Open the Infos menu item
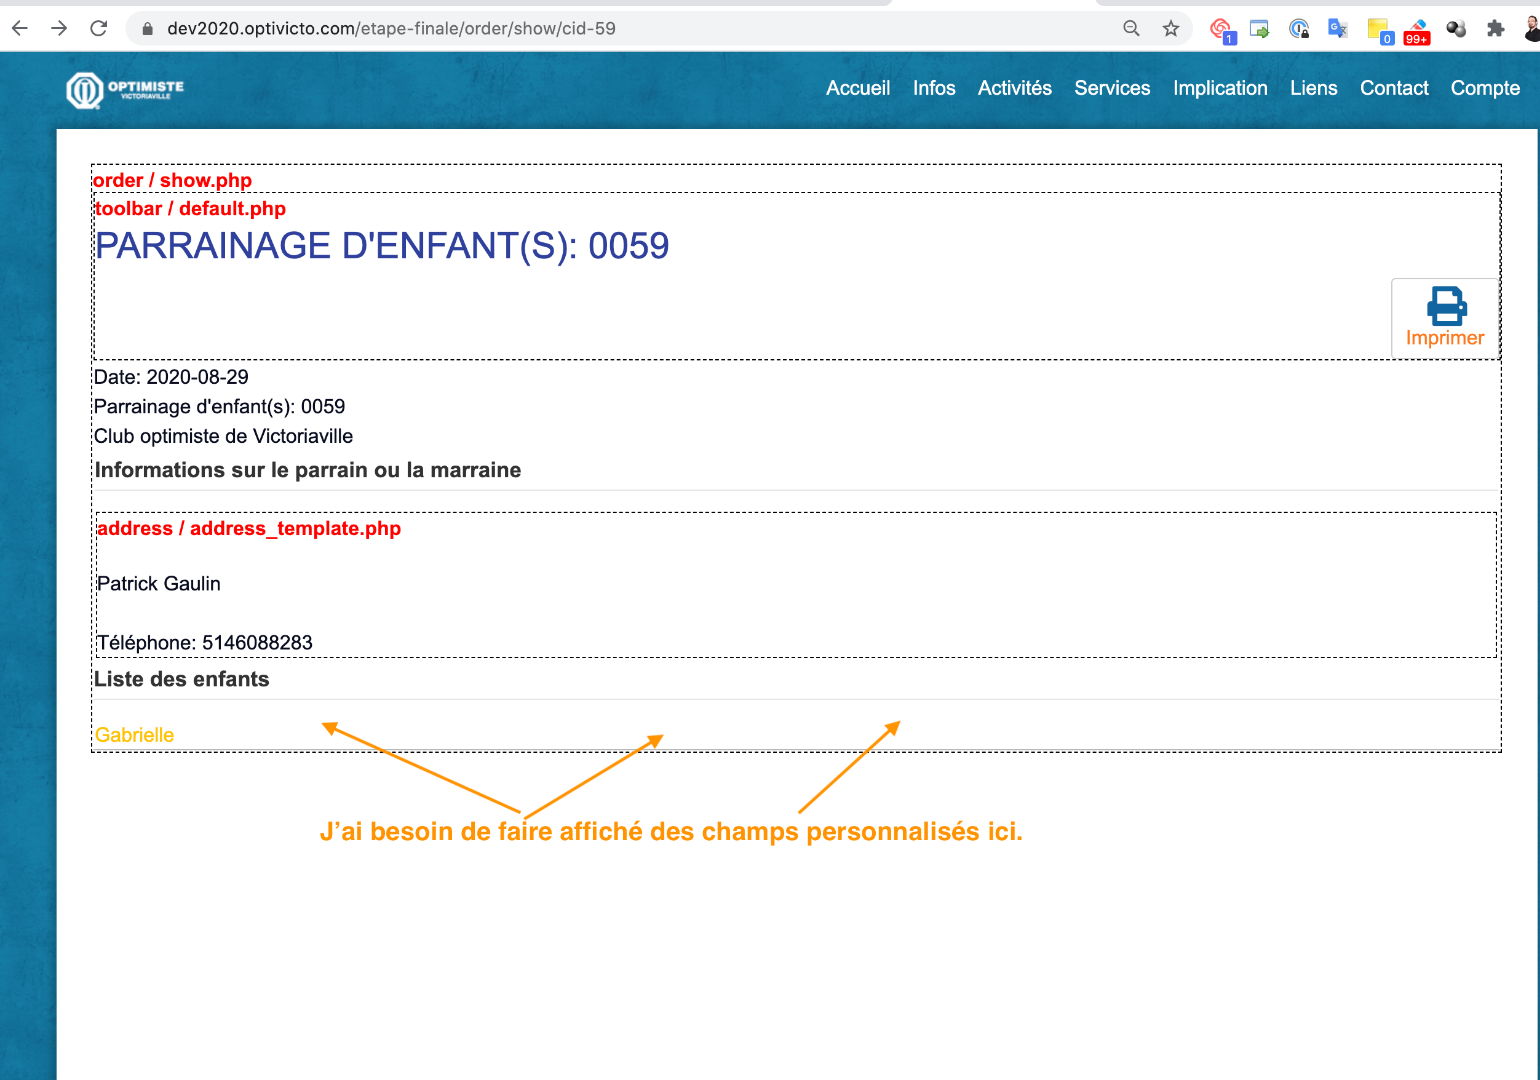This screenshot has width=1540, height=1080. pyautogui.click(x=934, y=88)
